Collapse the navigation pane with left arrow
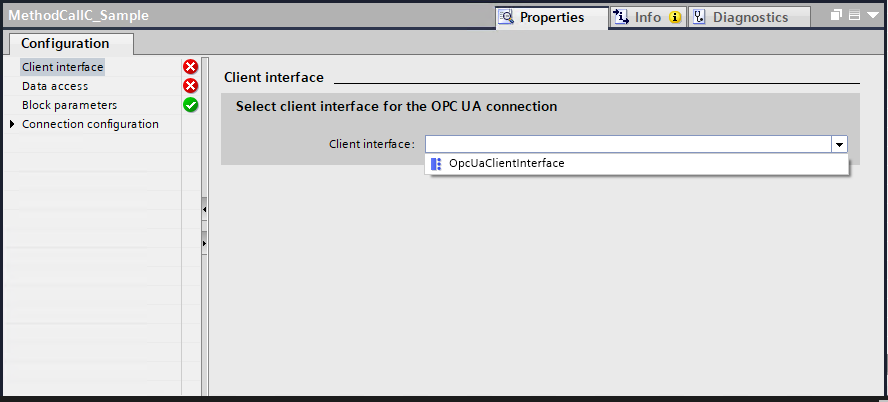The height and width of the screenshot is (402, 888). [204, 210]
